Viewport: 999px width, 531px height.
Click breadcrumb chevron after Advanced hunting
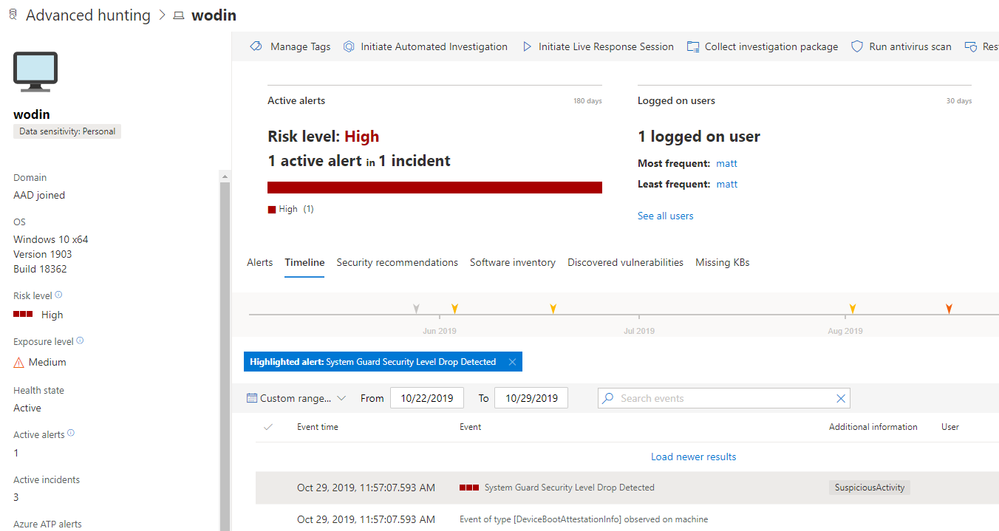pyautogui.click(x=162, y=15)
